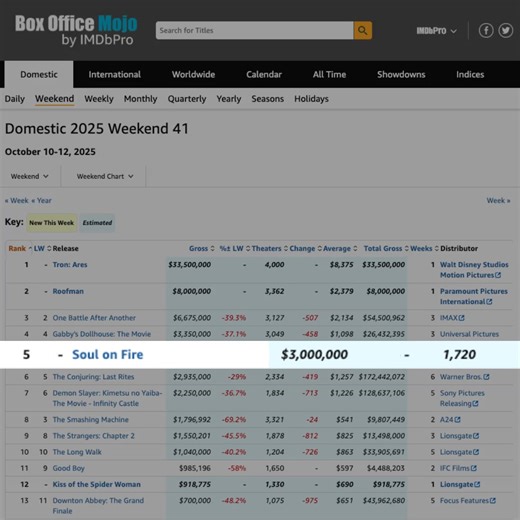Screen dimensions: 520x520
Task: Switch to the Yearly sub-tab
Action: pos(229,99)
